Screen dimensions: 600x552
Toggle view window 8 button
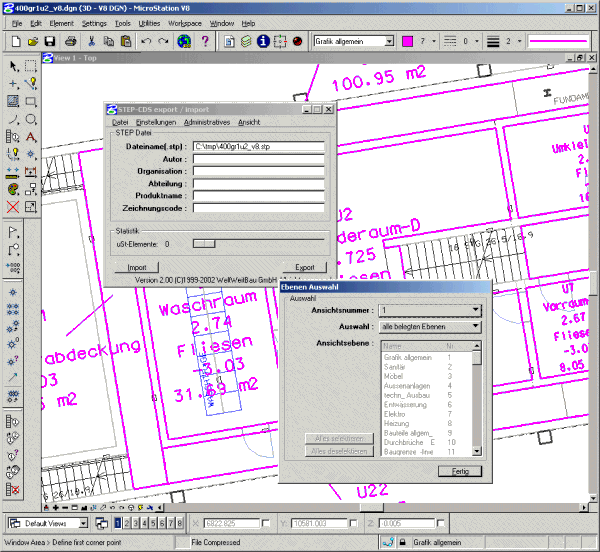(179, 523)
